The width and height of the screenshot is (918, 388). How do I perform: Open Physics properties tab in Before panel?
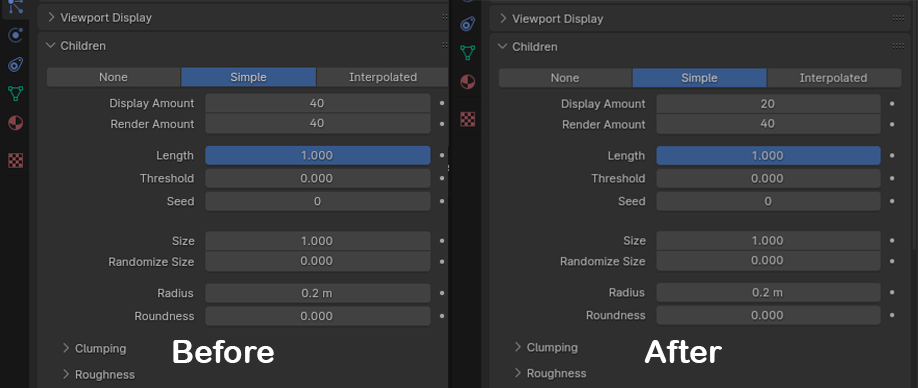point(16,35)
